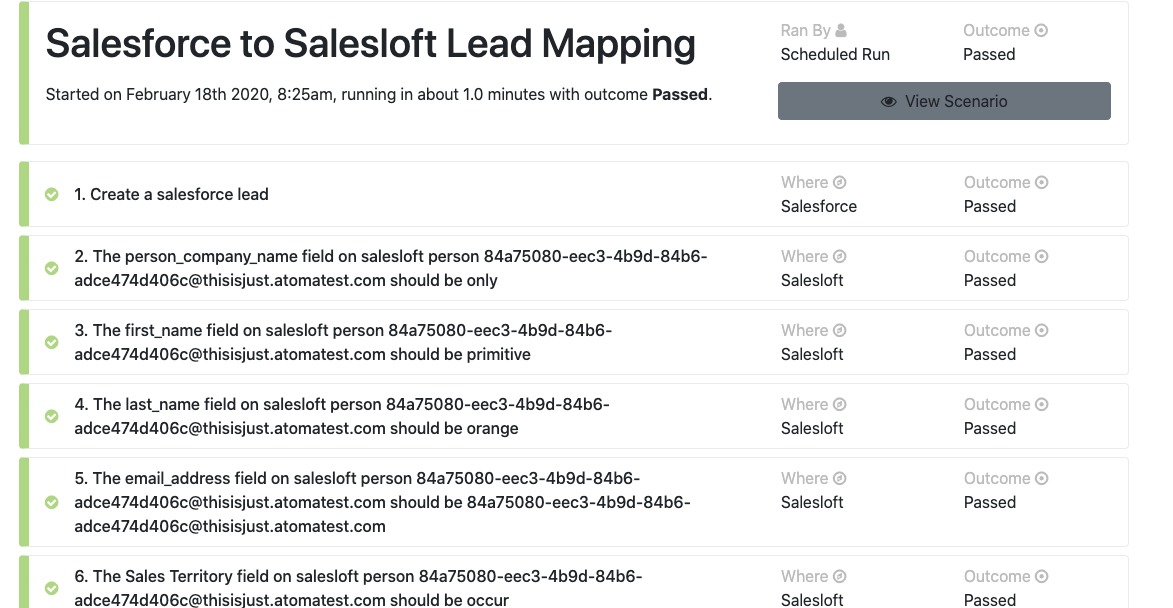Click the compass icon beside Where in step 6
Viewport: 1173px width, 608px height.
[839, 577]
